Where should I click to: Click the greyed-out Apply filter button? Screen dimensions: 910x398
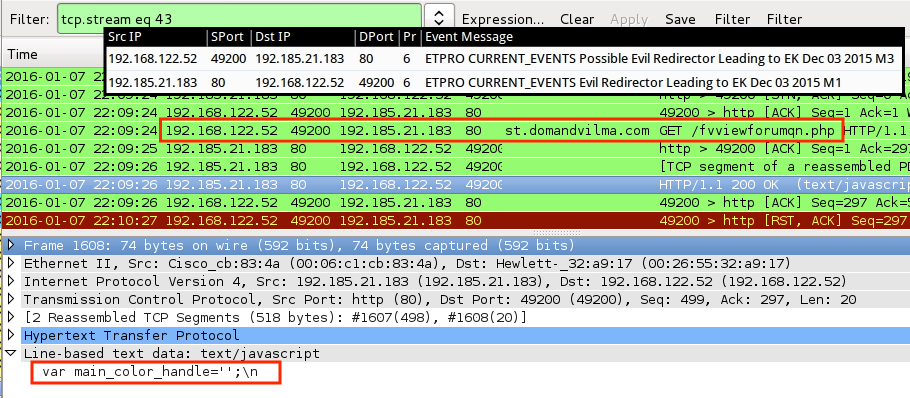coord(629,19)
